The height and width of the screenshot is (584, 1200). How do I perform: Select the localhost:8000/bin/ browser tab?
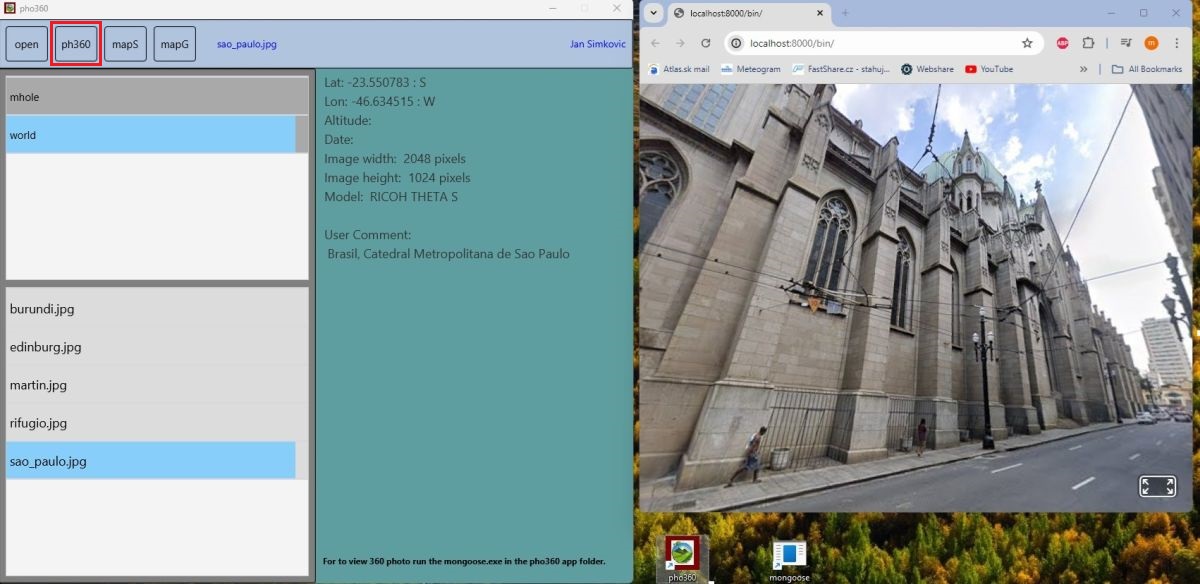(749, 13)
